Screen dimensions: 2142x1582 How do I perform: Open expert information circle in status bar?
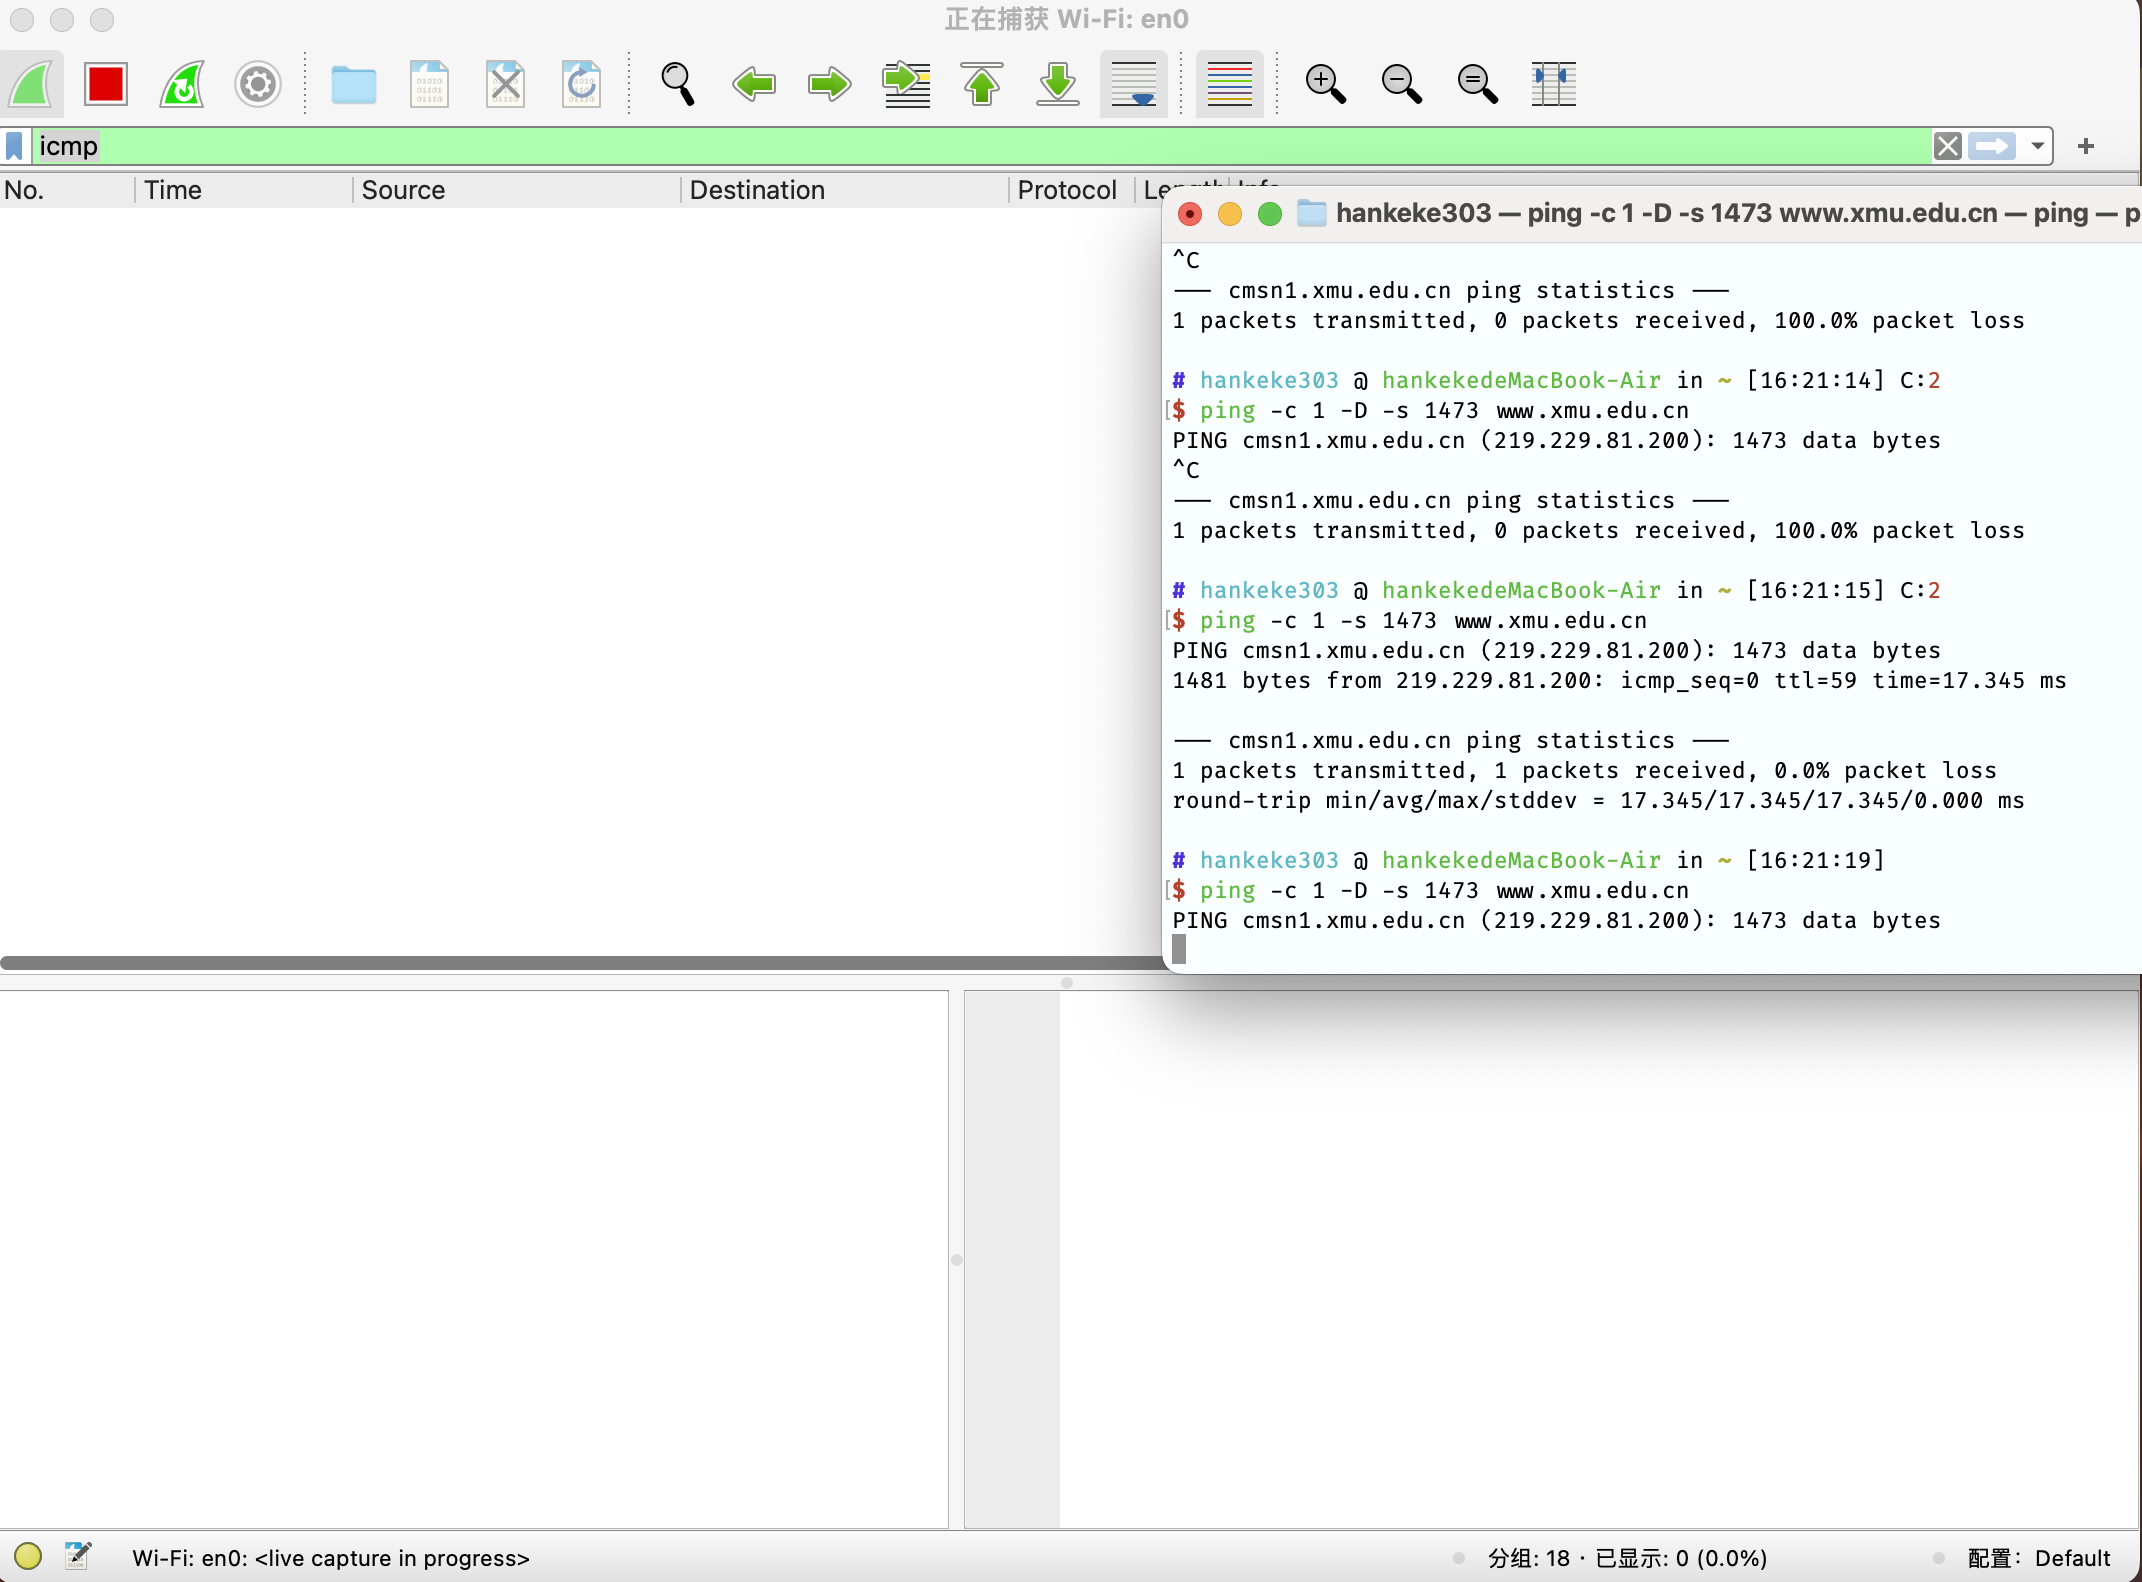click(x=28, y=1556)
